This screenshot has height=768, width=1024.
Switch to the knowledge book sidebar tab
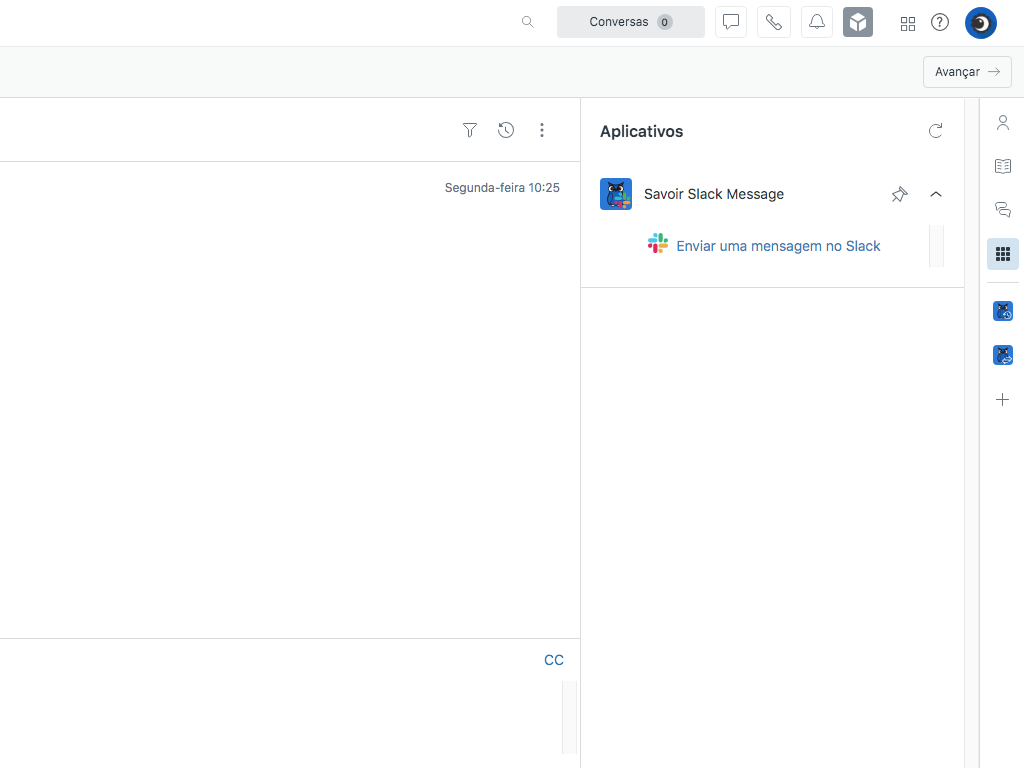coord(1003,166)
